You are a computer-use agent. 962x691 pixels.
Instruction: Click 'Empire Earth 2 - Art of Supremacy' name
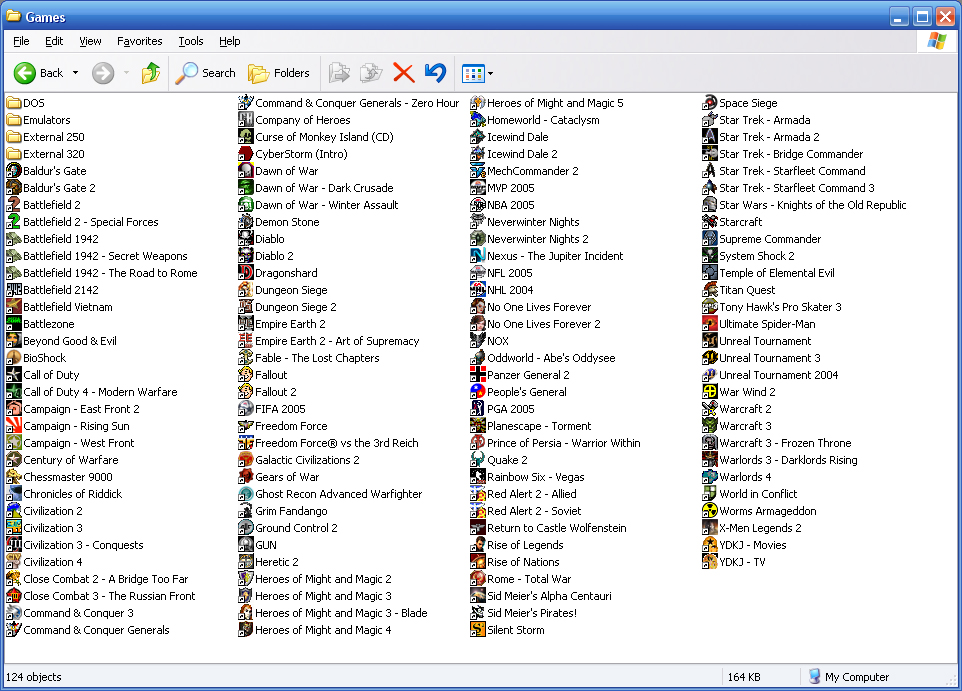click(x=337, y=341)
